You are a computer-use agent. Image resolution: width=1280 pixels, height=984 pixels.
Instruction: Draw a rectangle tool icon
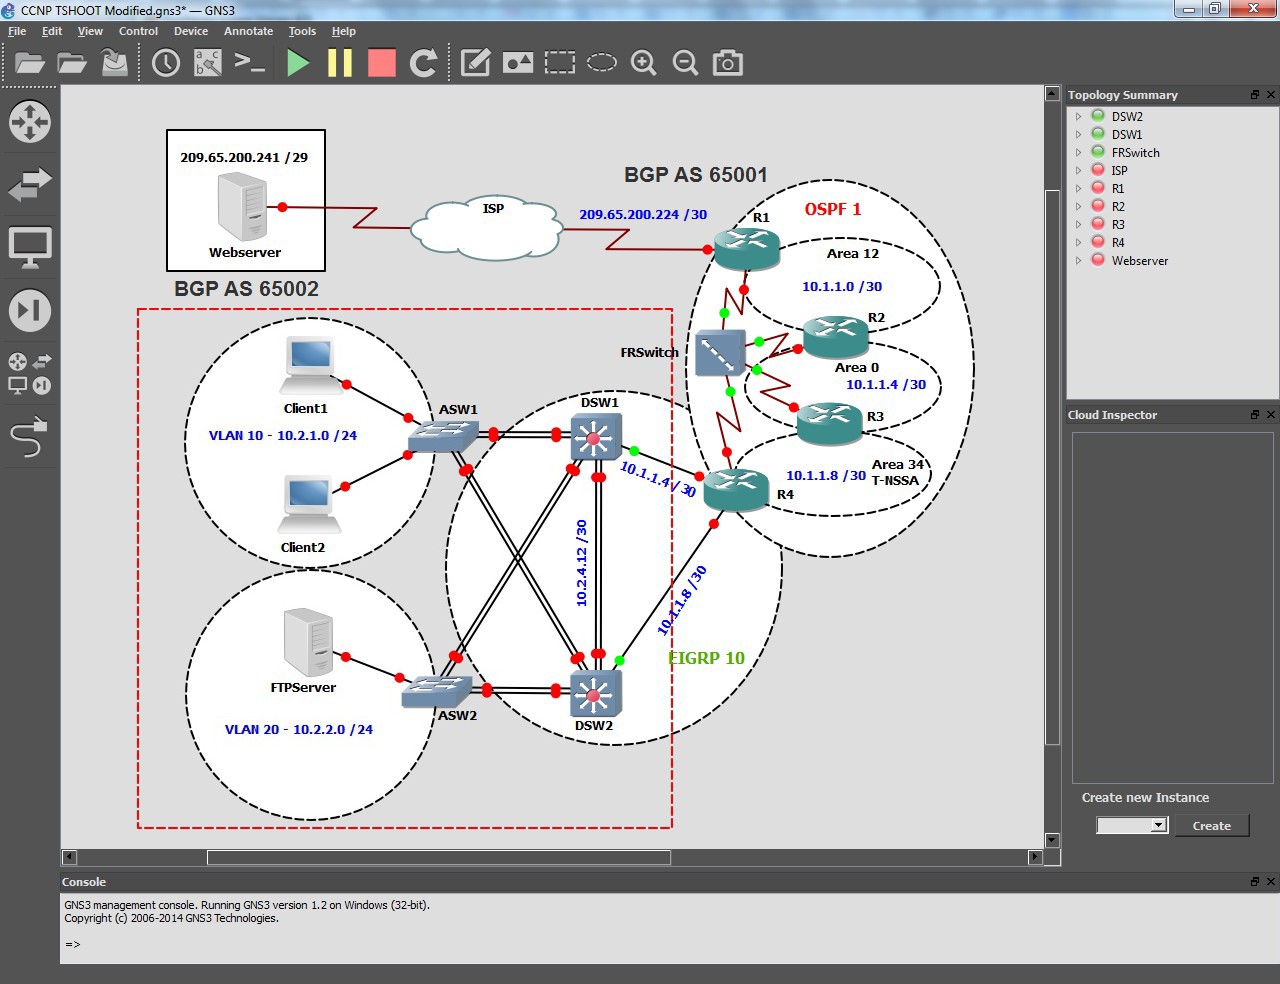560,63
